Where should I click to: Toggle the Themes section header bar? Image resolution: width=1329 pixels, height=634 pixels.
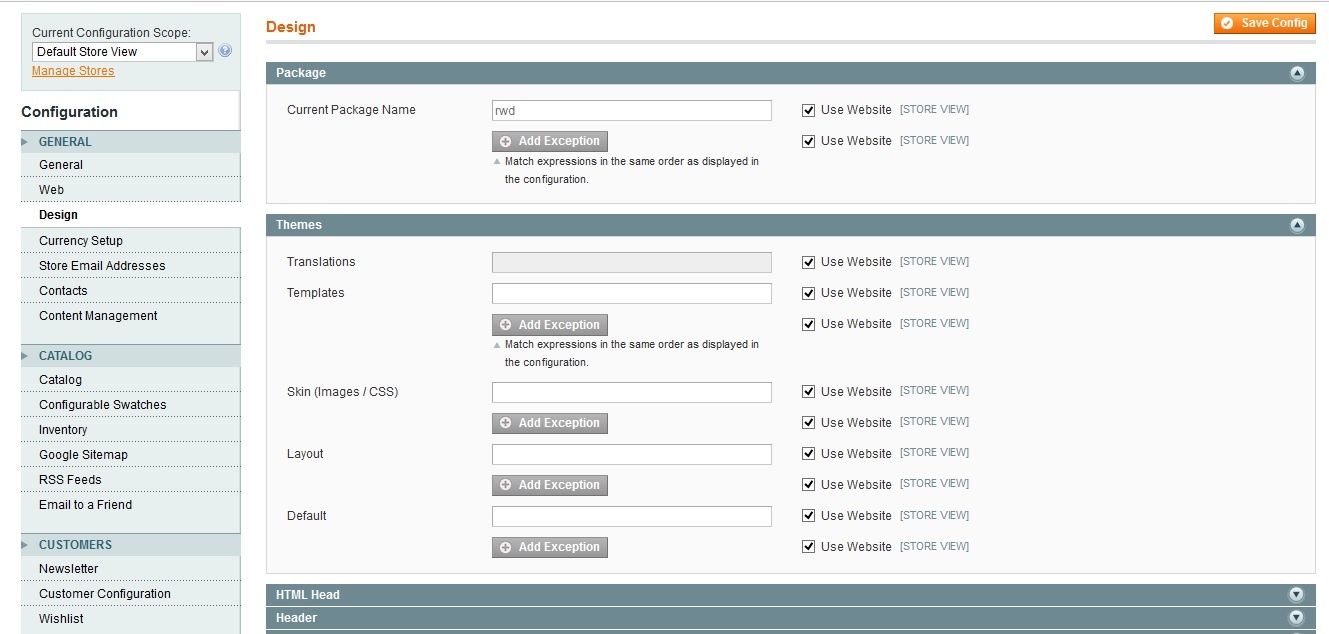click(790, 225)
